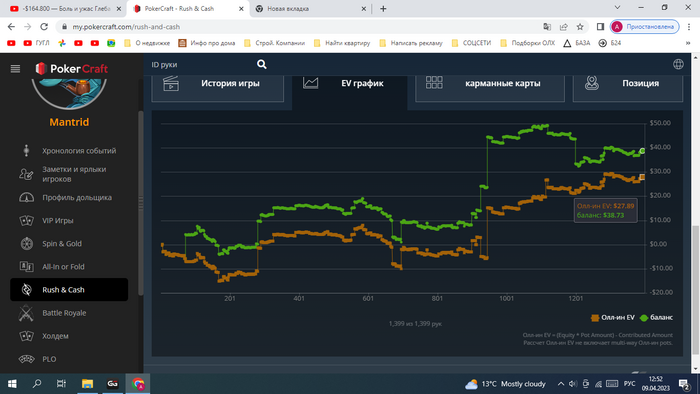Viewport: 700px width, 394px height.
Task: Click the Mantrid profile avatar
Action: coord(69,93)
